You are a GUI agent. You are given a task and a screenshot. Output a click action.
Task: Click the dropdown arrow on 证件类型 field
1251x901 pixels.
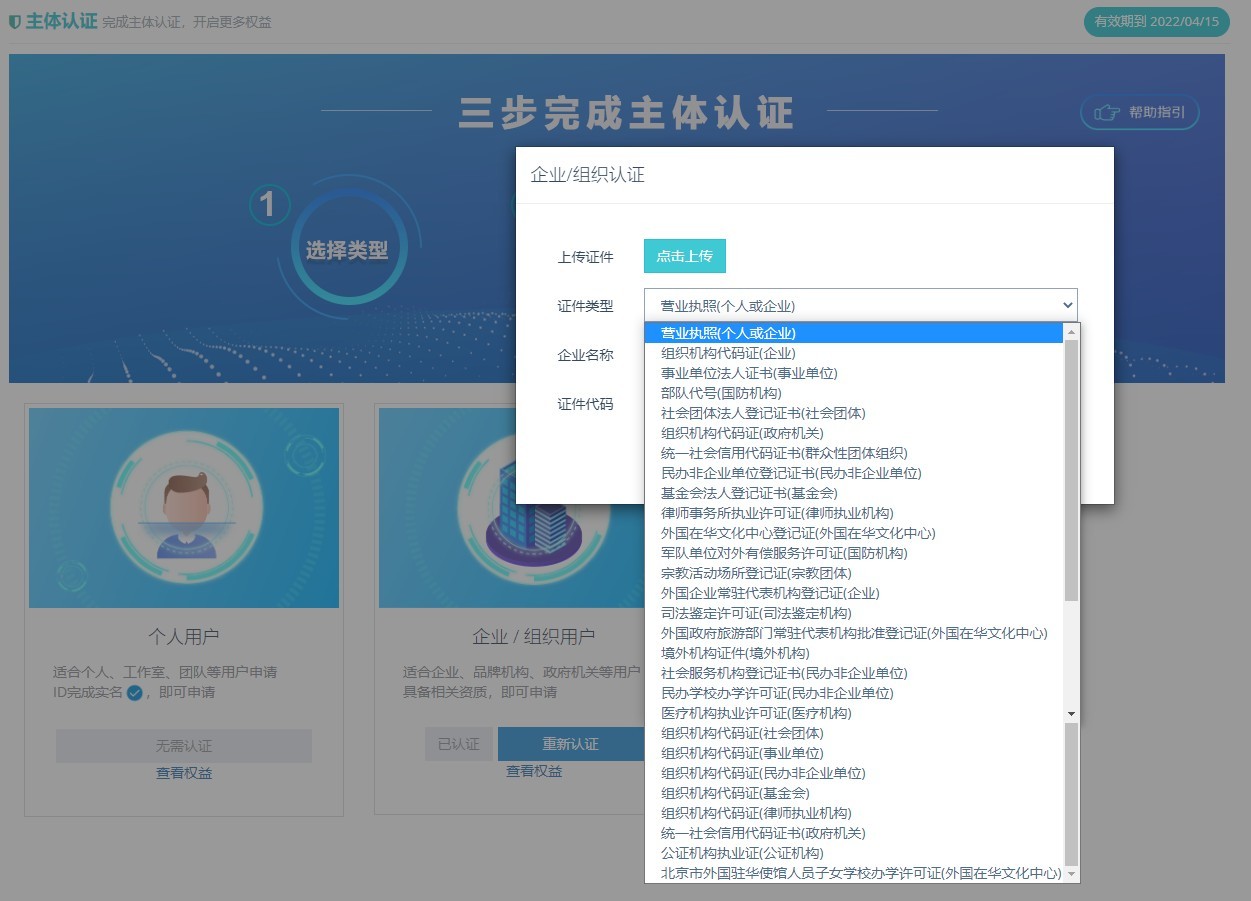1068,305
